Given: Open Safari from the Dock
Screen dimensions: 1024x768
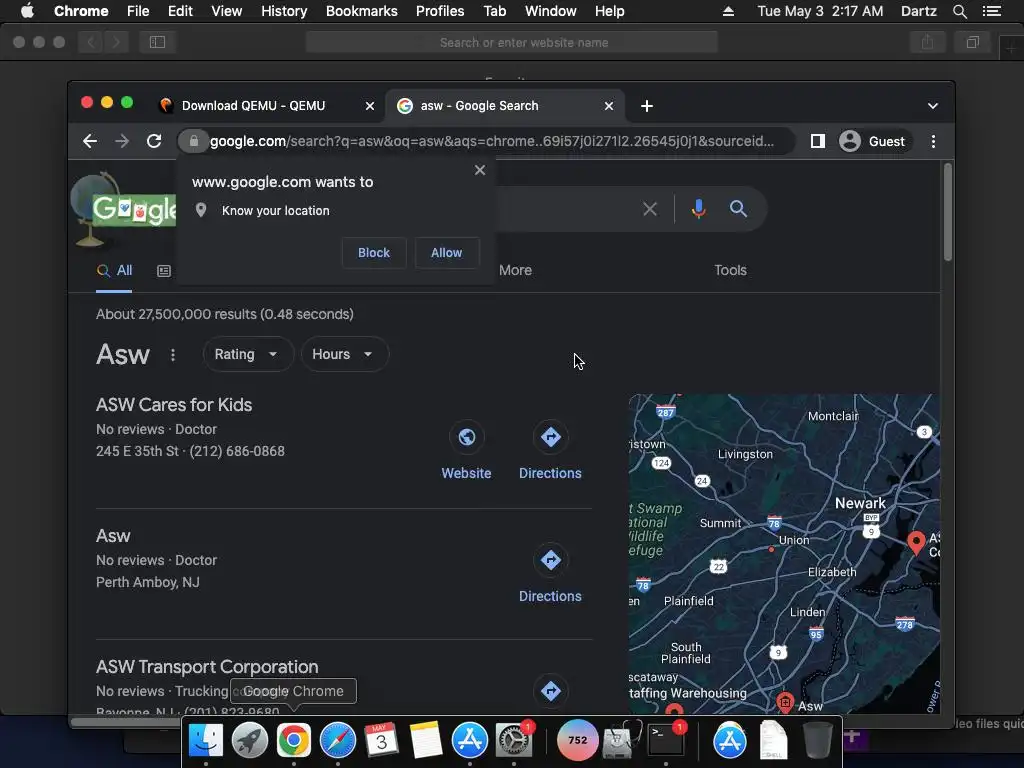Looking at the screenshot, I should [x=338, y=740].
